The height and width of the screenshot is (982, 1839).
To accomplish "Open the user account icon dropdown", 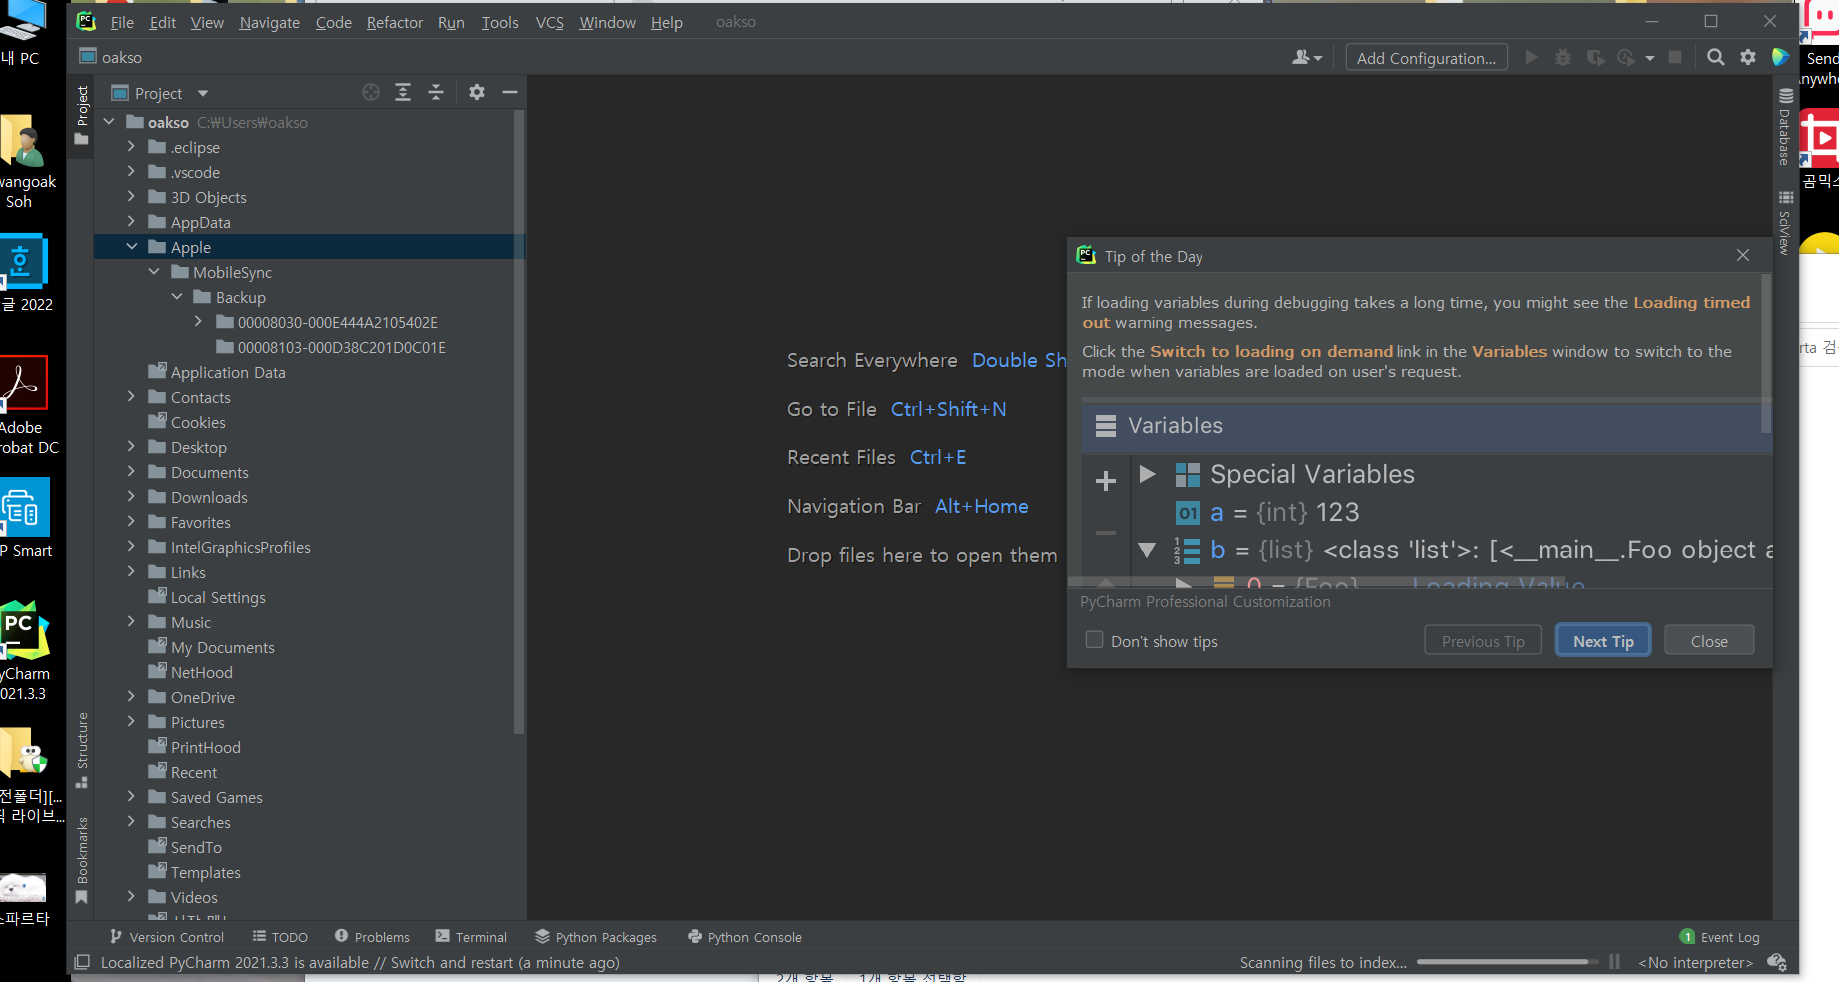I will point(1307,58).
